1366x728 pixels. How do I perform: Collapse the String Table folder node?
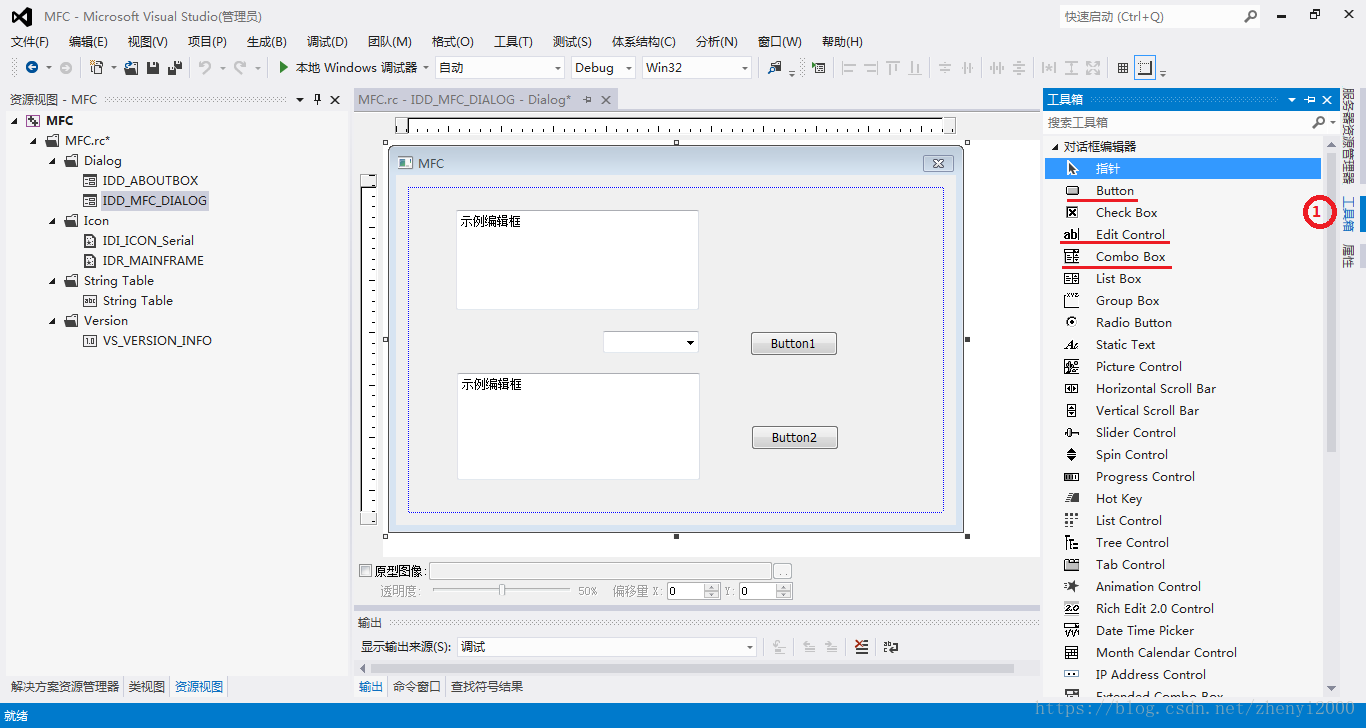(54, 281)
